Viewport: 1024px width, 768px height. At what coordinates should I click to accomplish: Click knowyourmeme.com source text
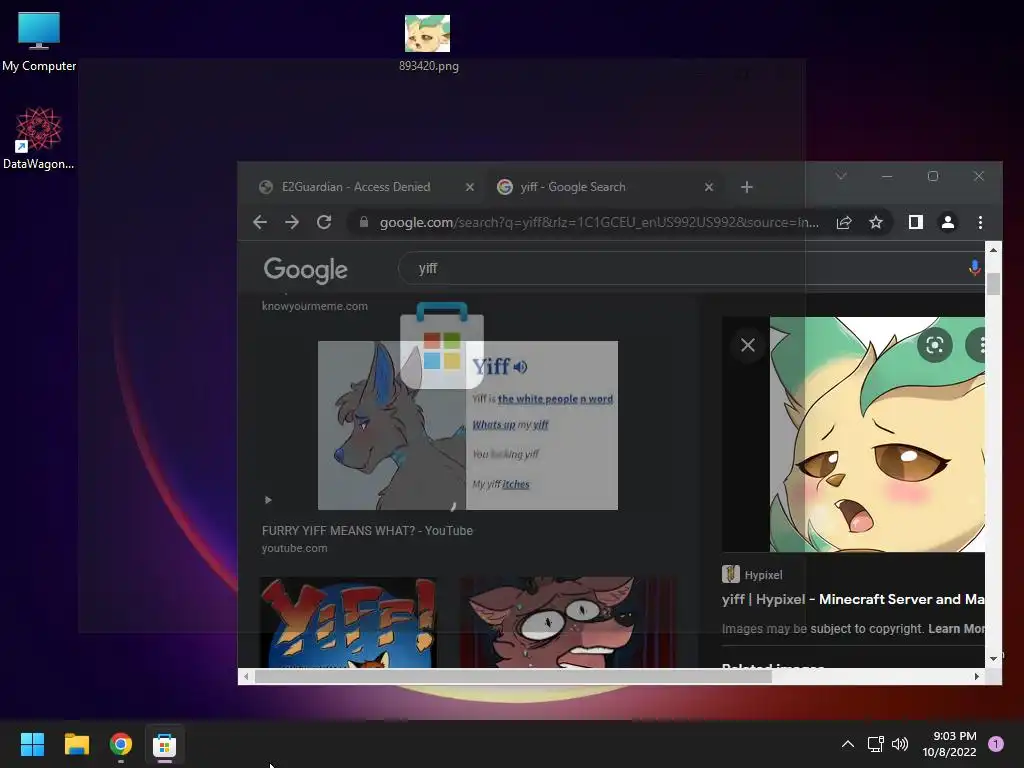(x=315, y=306)
